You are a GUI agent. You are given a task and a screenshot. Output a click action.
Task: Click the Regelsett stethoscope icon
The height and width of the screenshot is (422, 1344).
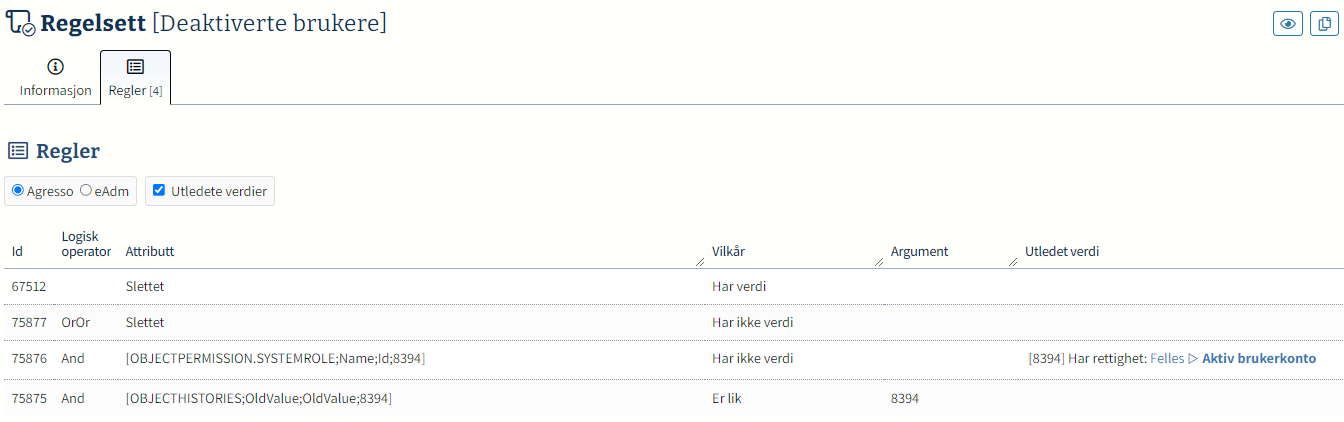21,24
